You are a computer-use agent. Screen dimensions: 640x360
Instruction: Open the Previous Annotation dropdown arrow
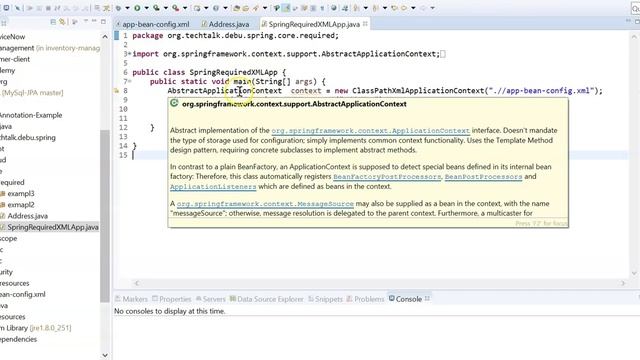[x=385, y=8]
